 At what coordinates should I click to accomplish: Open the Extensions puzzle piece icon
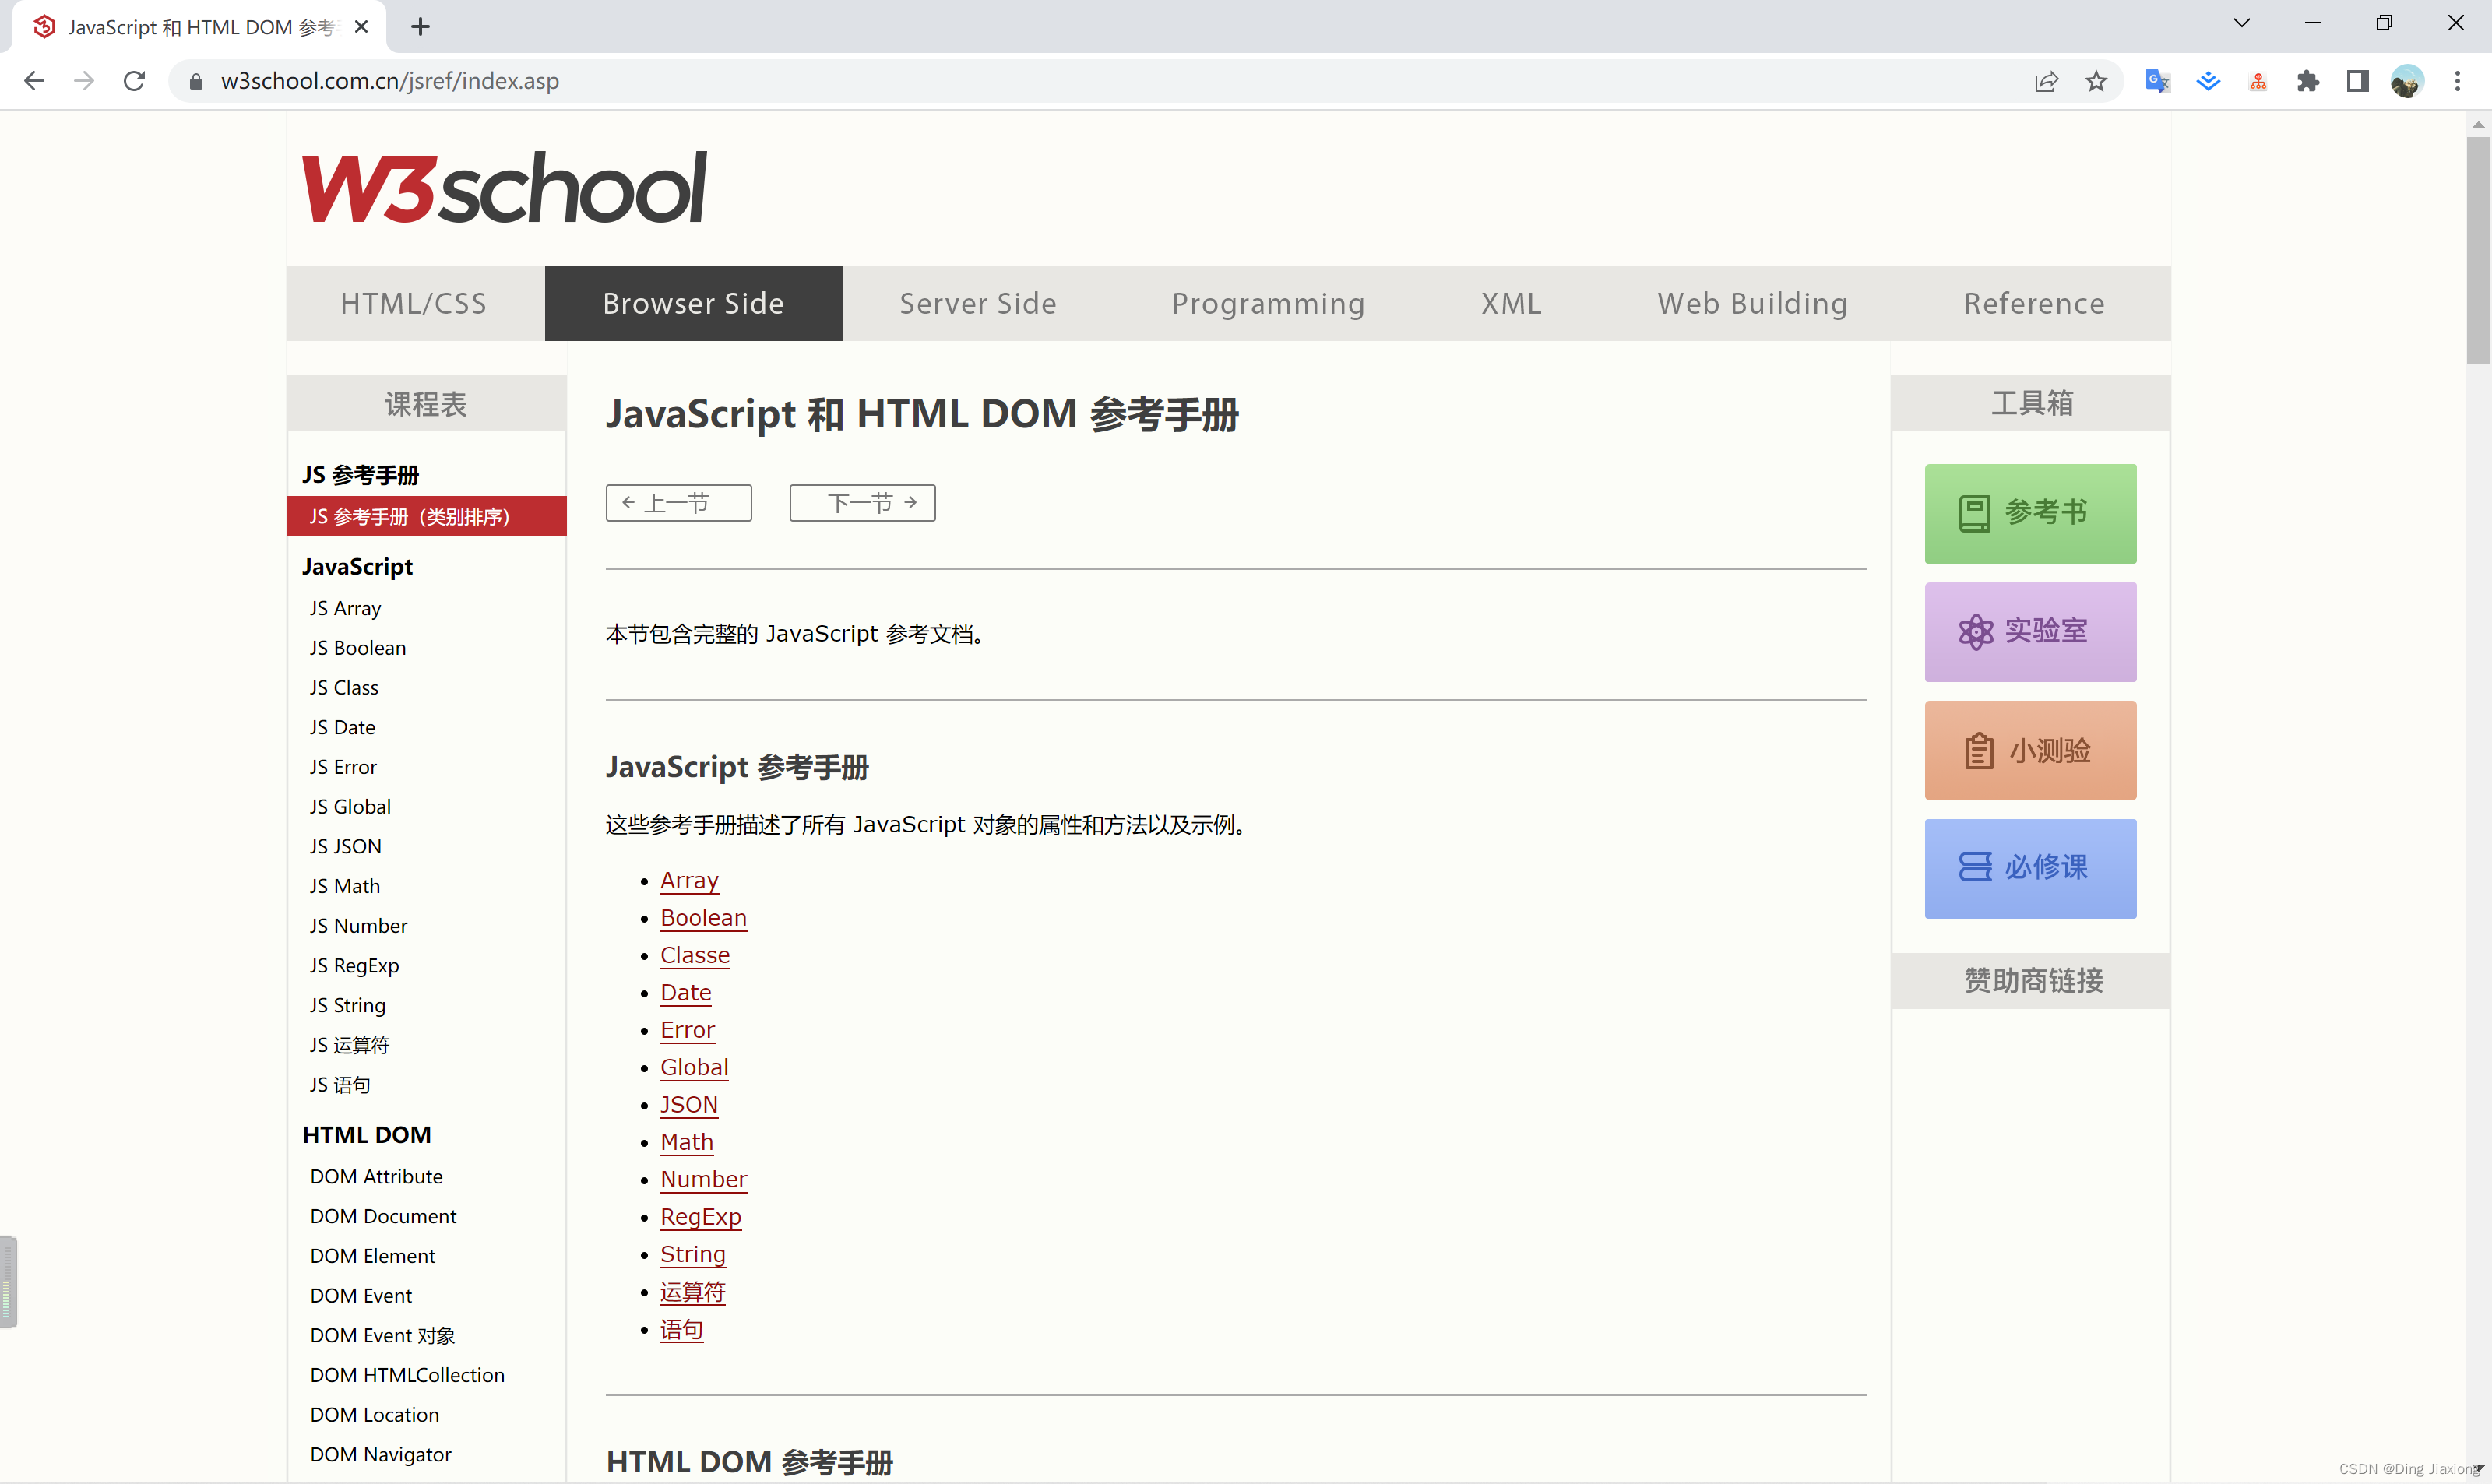pyautogui.click(x=2307, y=81)
